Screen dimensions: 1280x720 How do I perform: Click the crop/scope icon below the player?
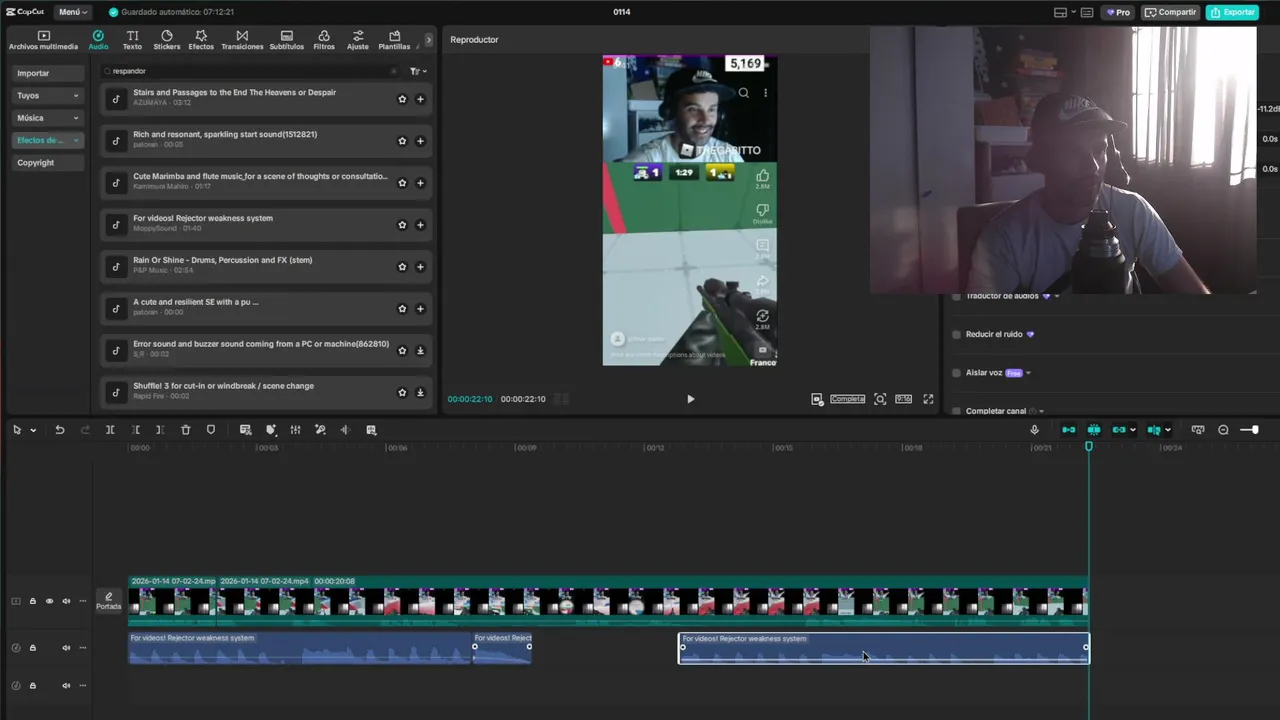point(880,399)
